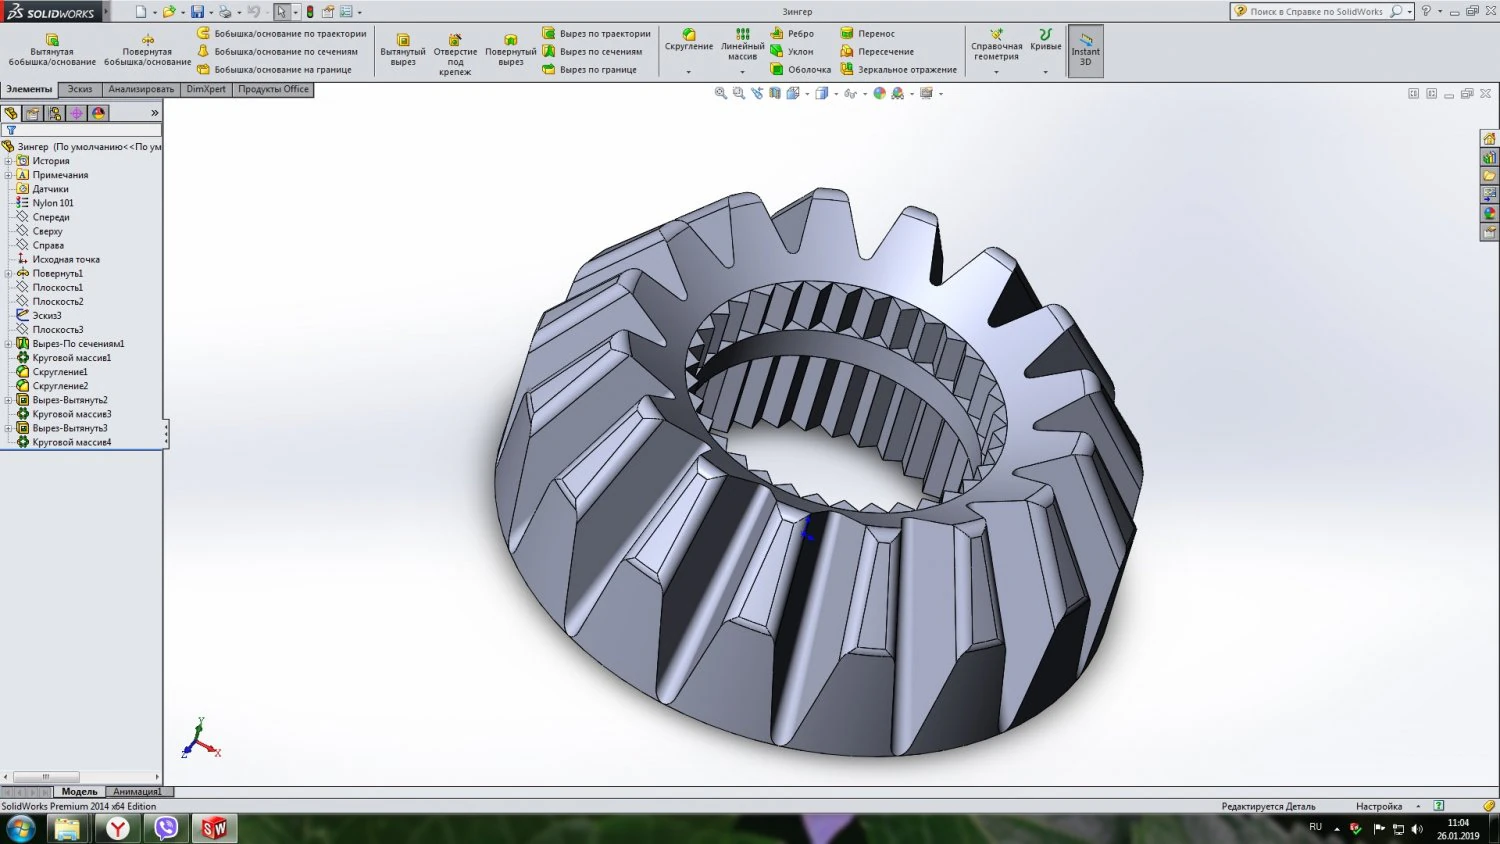The image size is (1500, 844).
Task: Open the Hole Wizard (Отверстие под крепеж)
Action: click(x=455, y=52)
